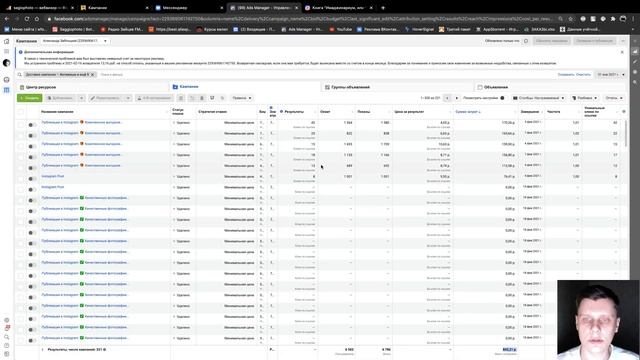Click the magnifier icon in the filter bar
Screen dimensions: 640x360
click(x=20, y=75)
